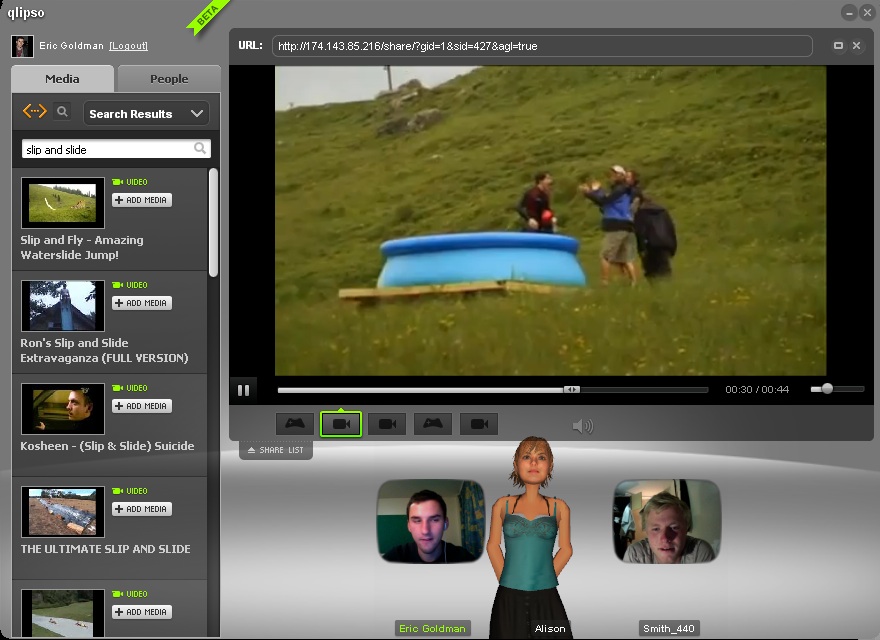Click the magnifier icon beside Search Results
Viewport: 880px width, 640px height.
click(x=62, y=112)
